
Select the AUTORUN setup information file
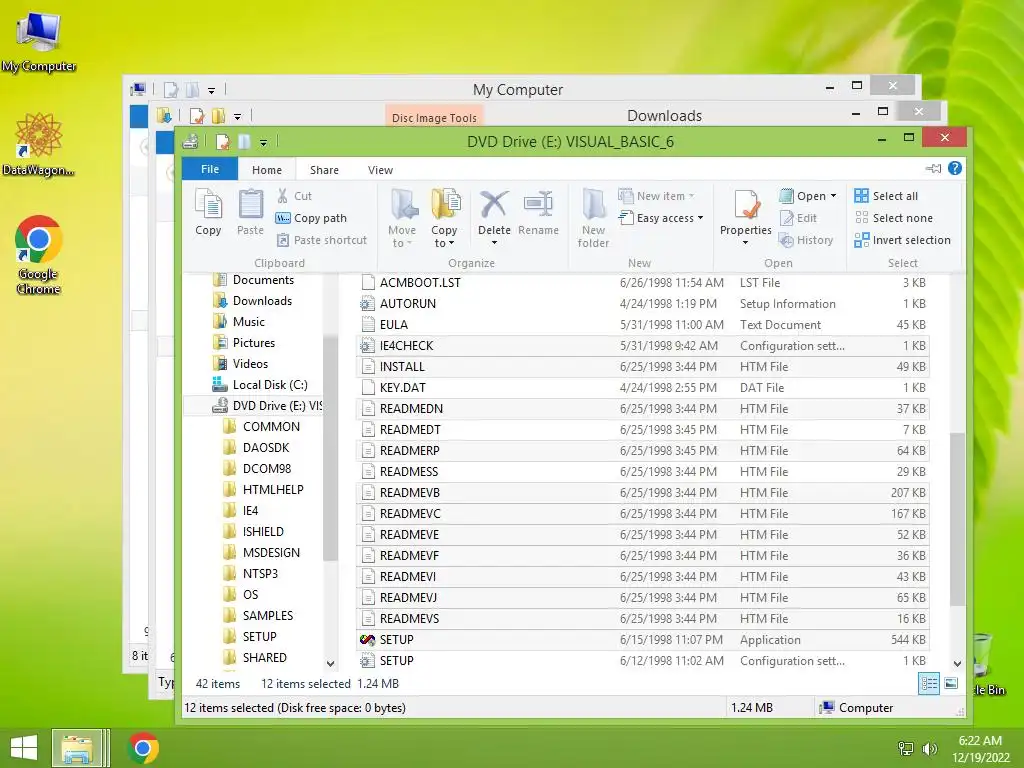(643, 304)
